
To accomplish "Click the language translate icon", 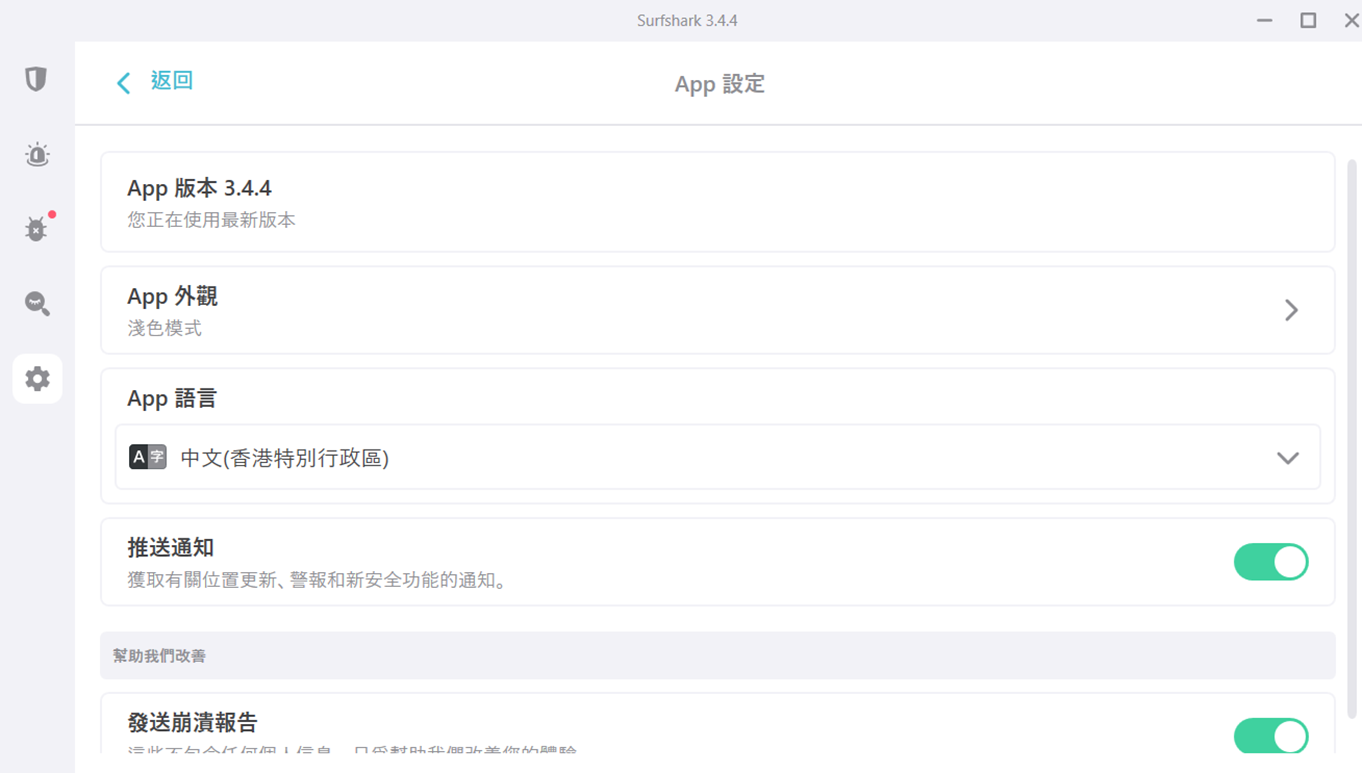I will [x=147, y=458].
